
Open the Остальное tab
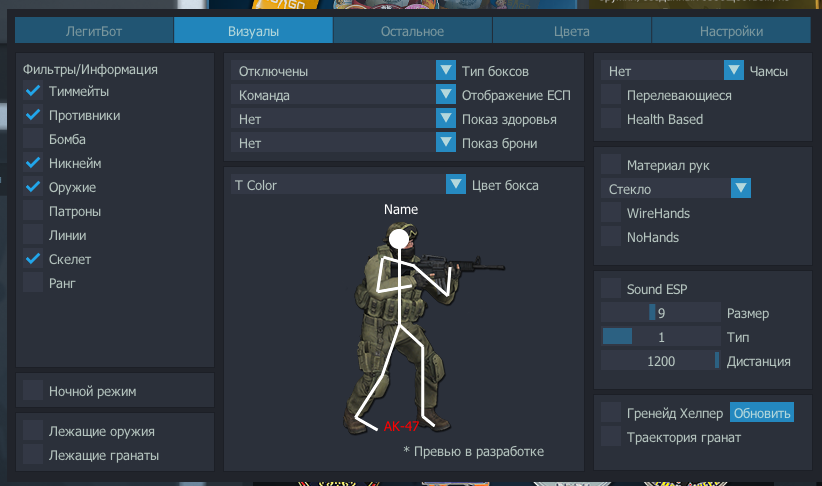click(x=413, y=31)
